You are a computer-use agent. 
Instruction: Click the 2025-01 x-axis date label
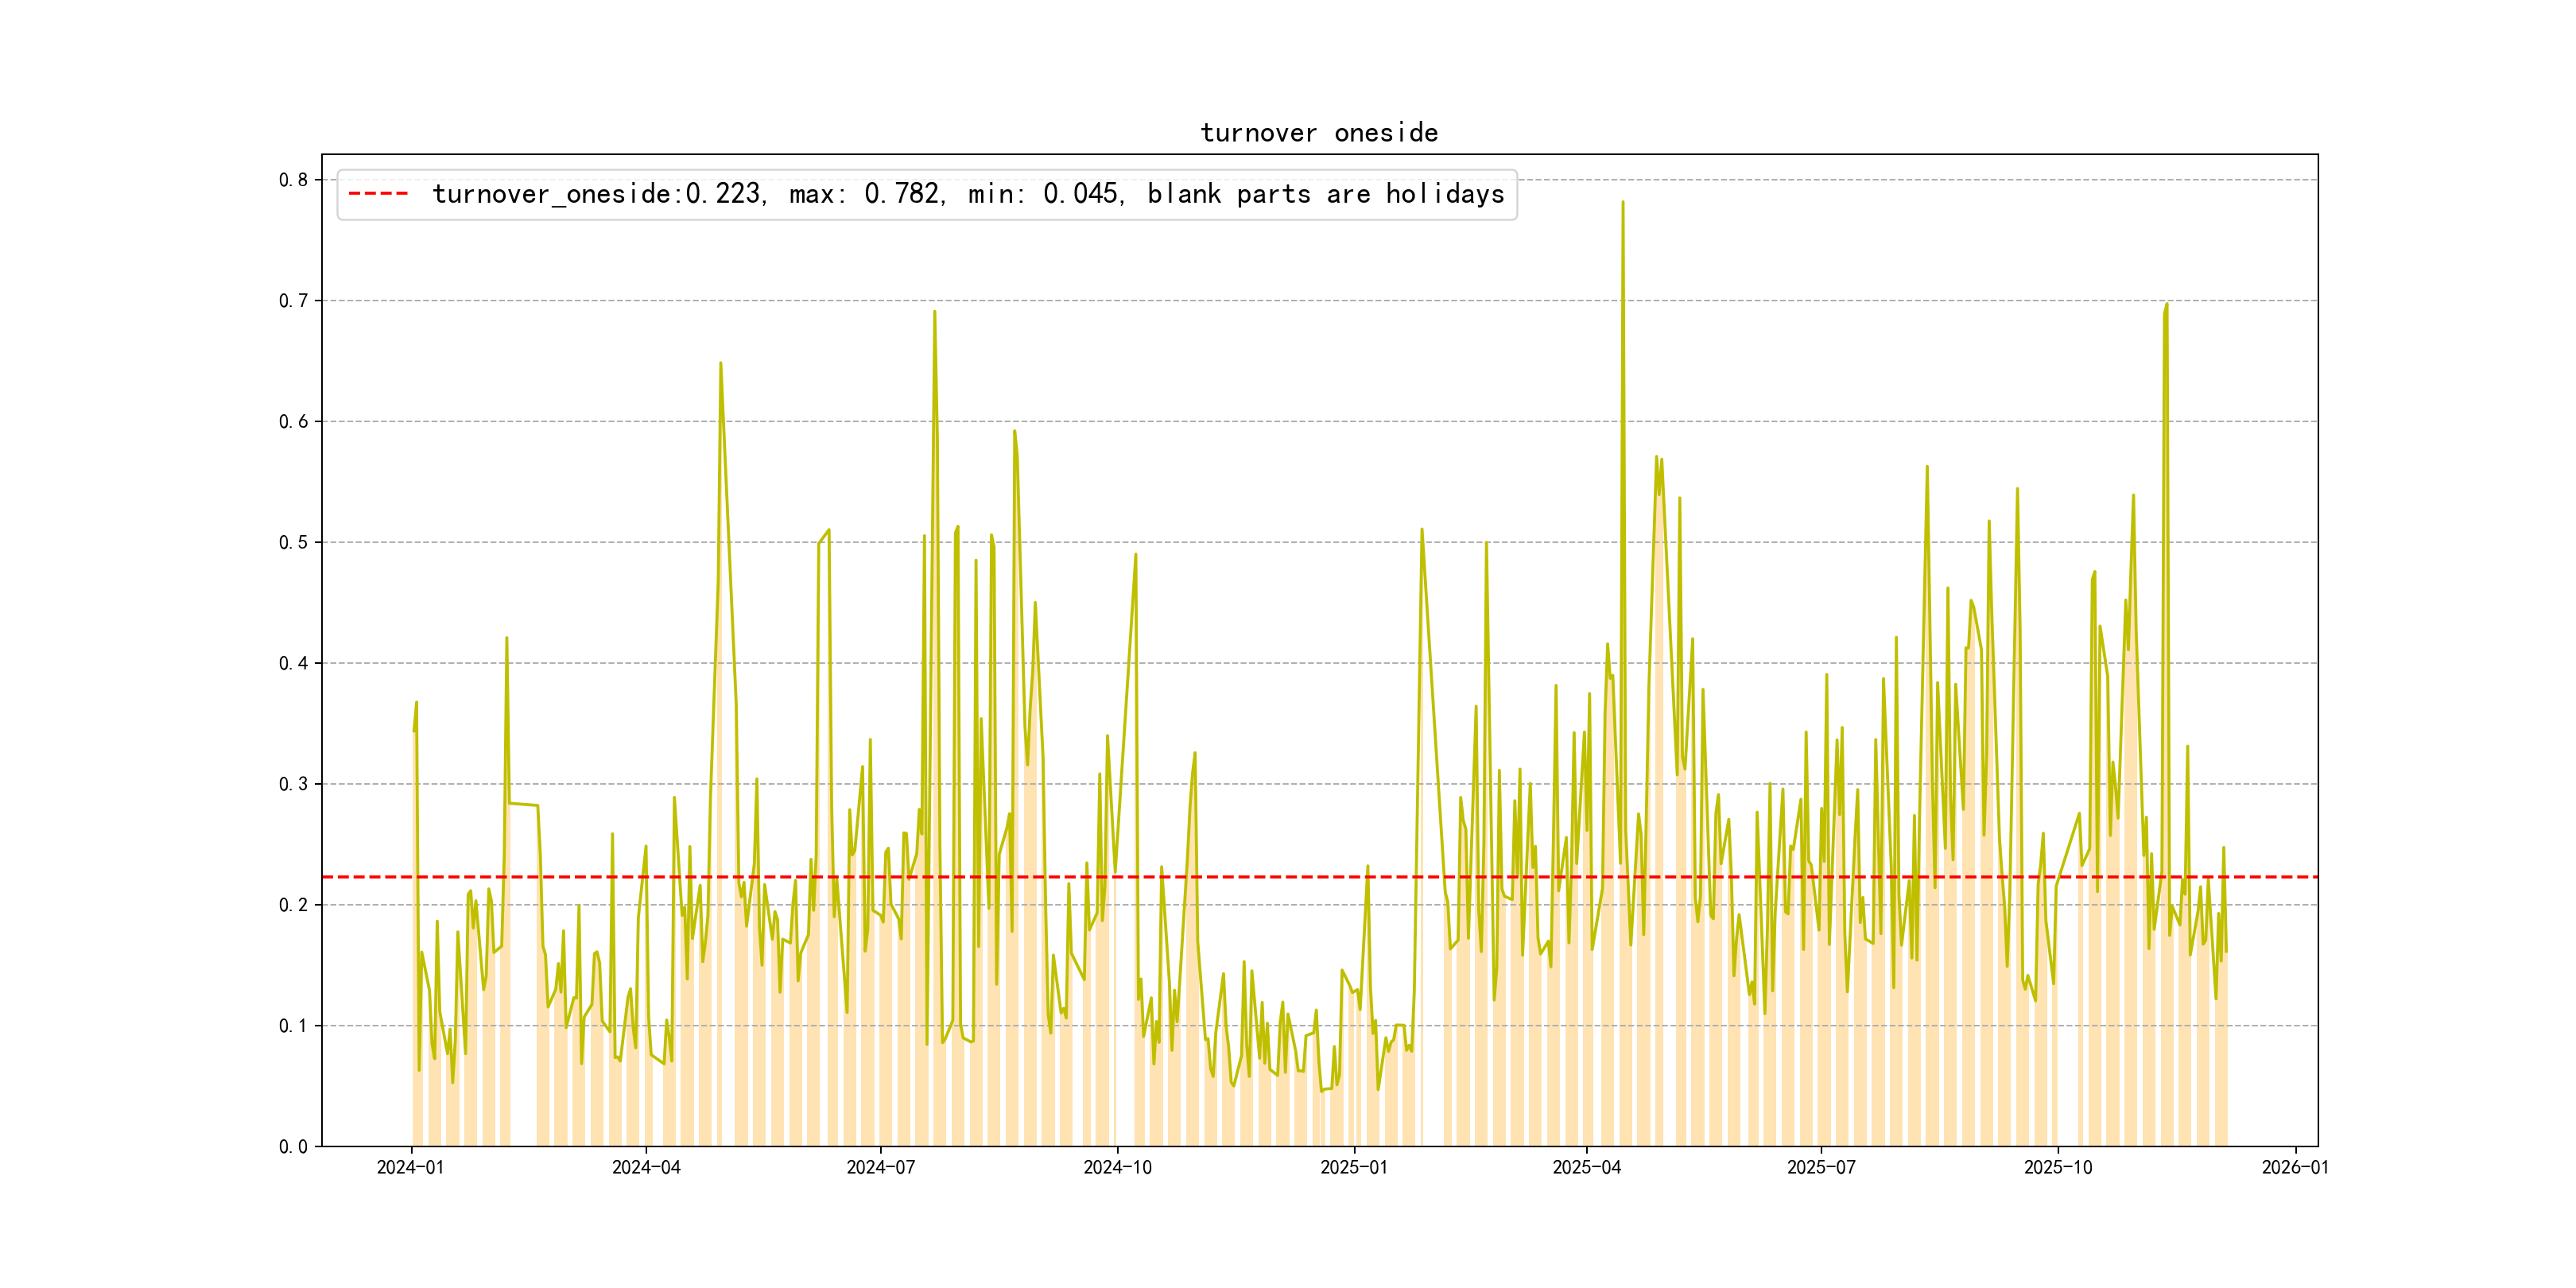point(1353,1168)
